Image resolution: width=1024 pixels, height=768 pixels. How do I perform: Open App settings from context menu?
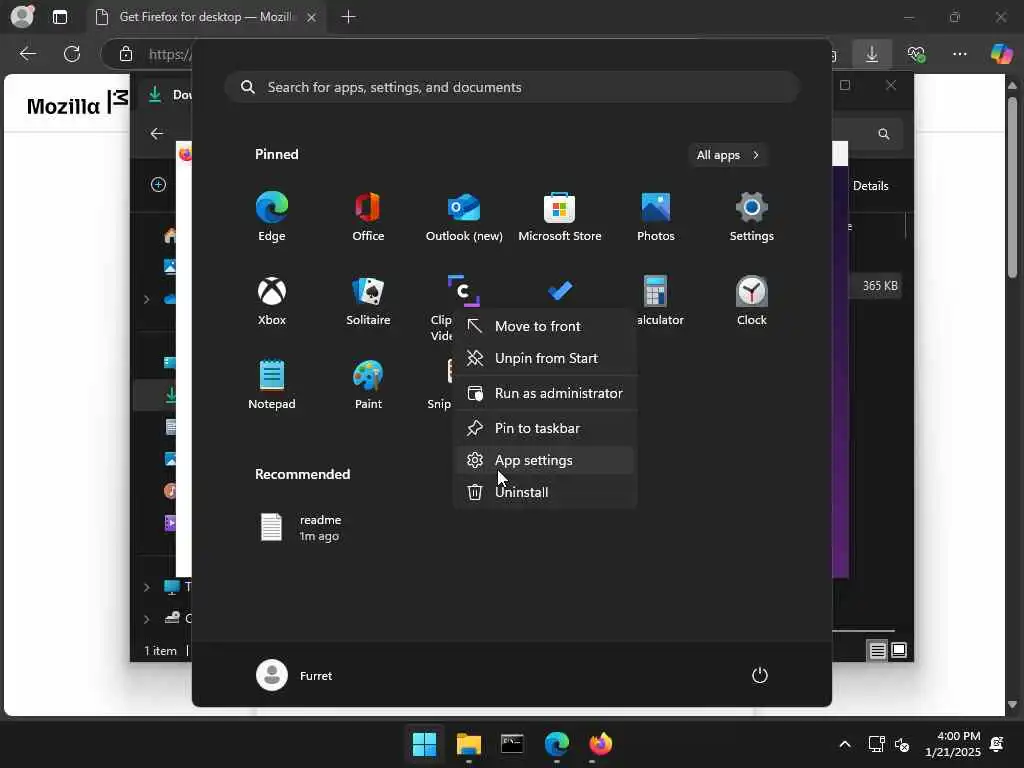tap(545, 460)
